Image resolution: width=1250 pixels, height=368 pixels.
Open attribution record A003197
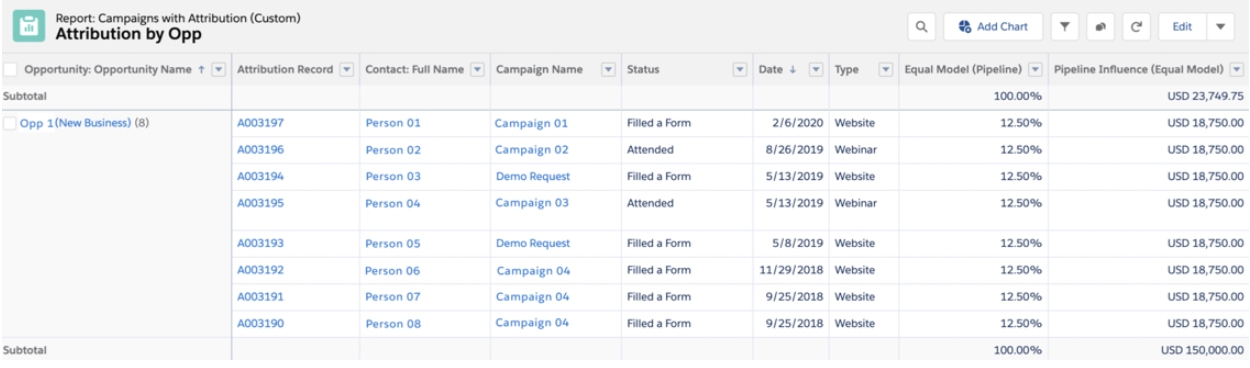pos(260,123)
